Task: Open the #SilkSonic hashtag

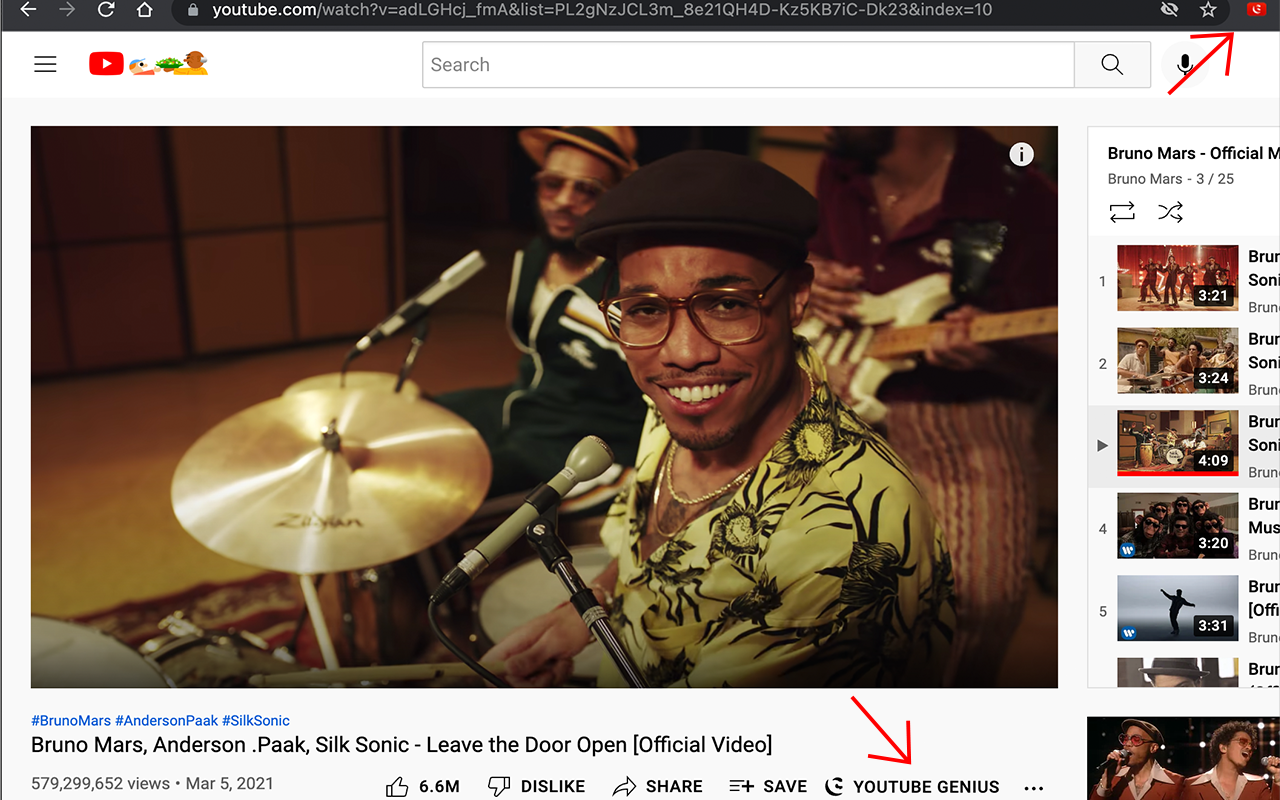Action: pos(256,720)
